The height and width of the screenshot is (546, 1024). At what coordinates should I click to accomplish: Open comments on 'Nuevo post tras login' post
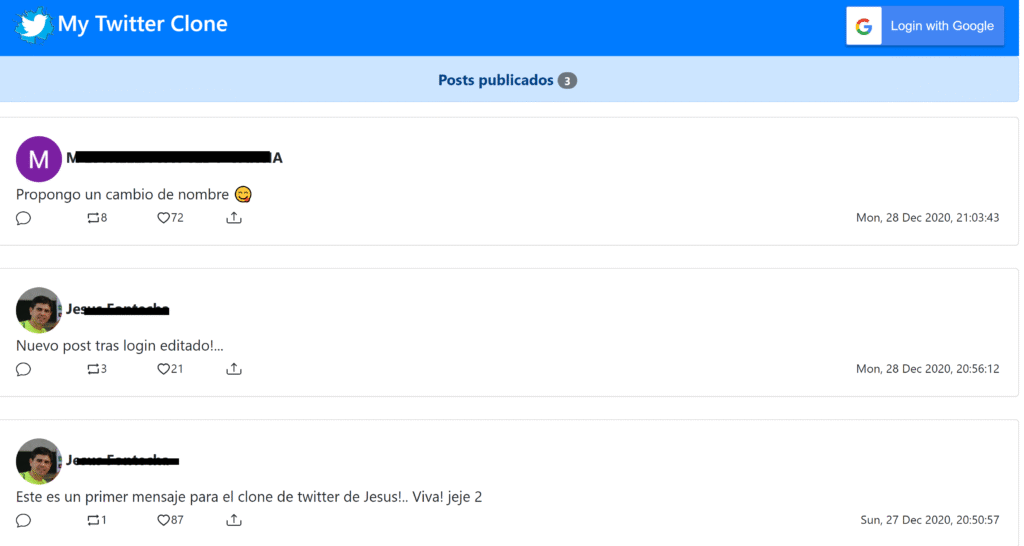click(24, 369)
